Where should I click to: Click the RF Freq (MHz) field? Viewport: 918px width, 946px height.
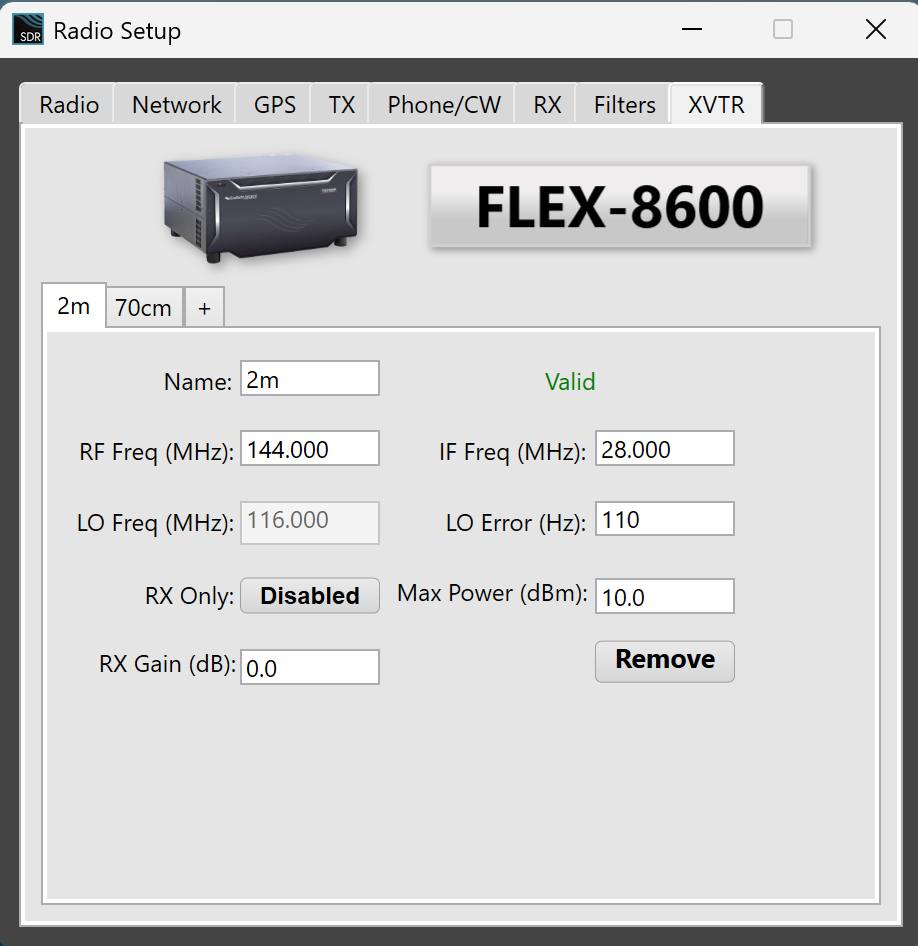point(310,448)
